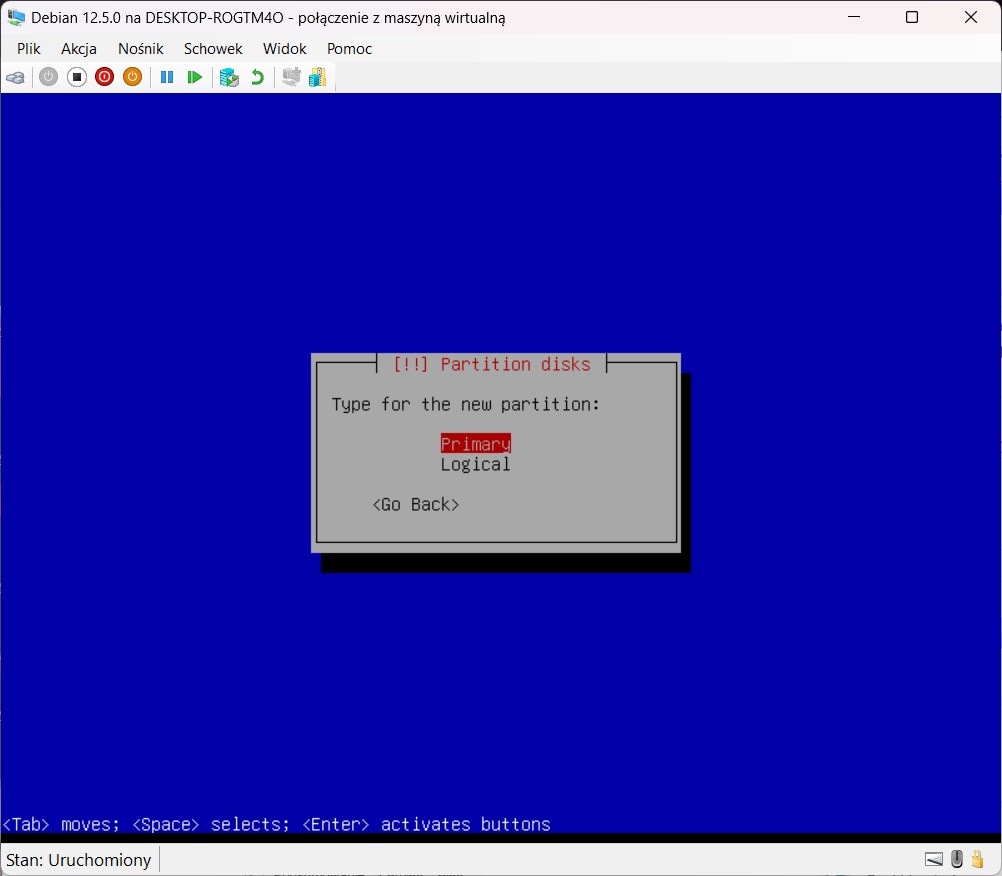
Task: Toggle enhanced session mode icon
Action: pyautogui.click(x=291, y=77)
